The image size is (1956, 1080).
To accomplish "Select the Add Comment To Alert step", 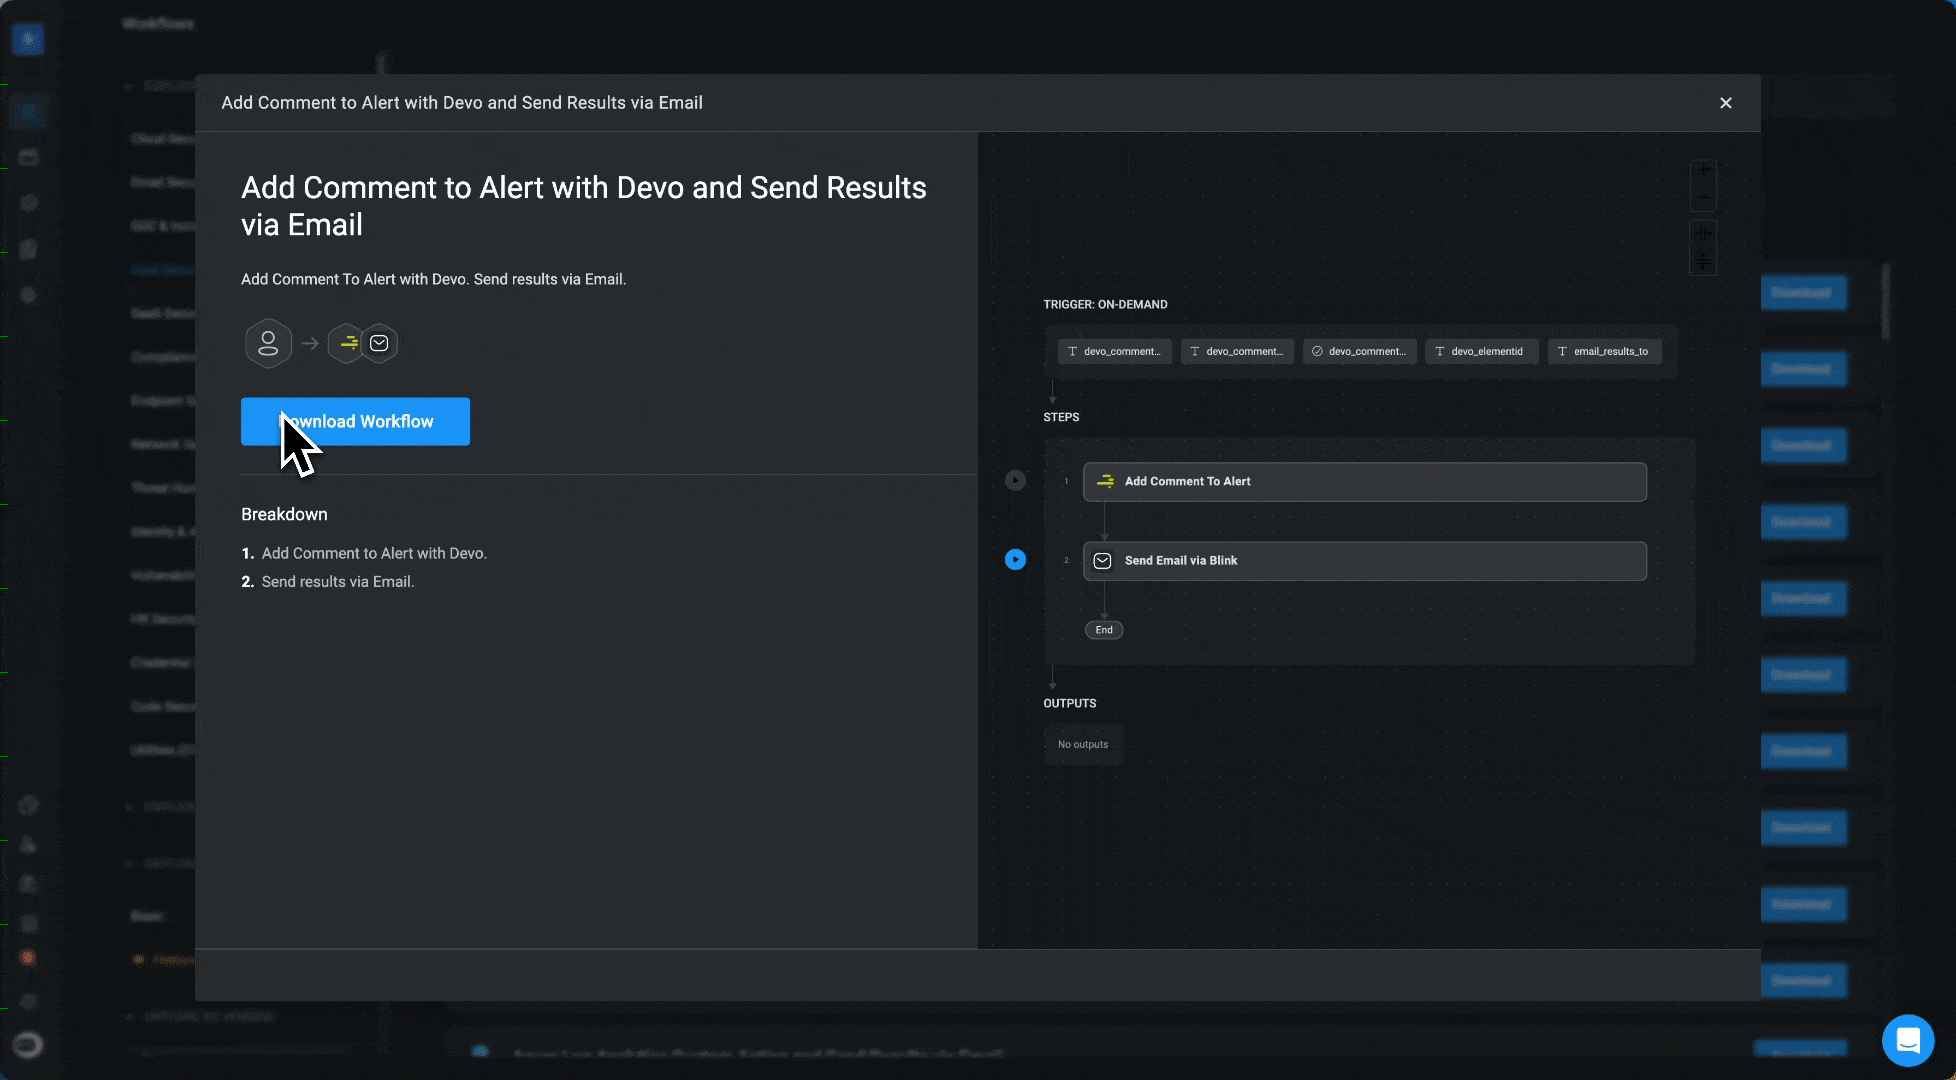I will point(1364,482).
